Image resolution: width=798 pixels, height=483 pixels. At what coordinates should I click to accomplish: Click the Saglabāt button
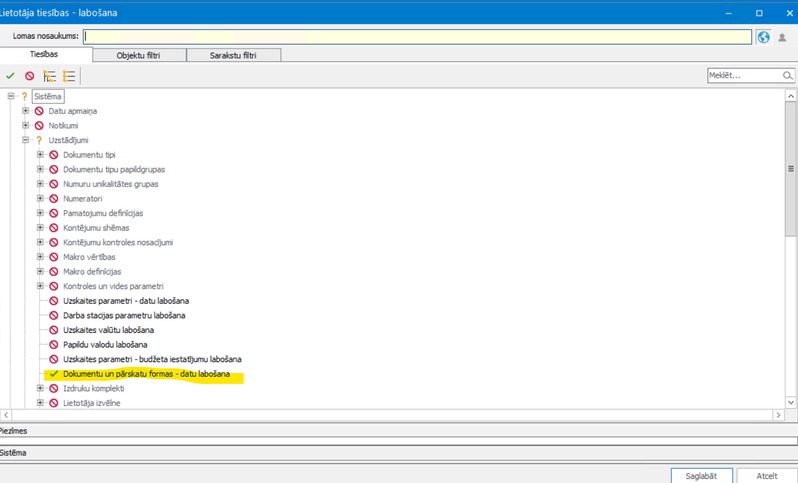tap(701, 476)
